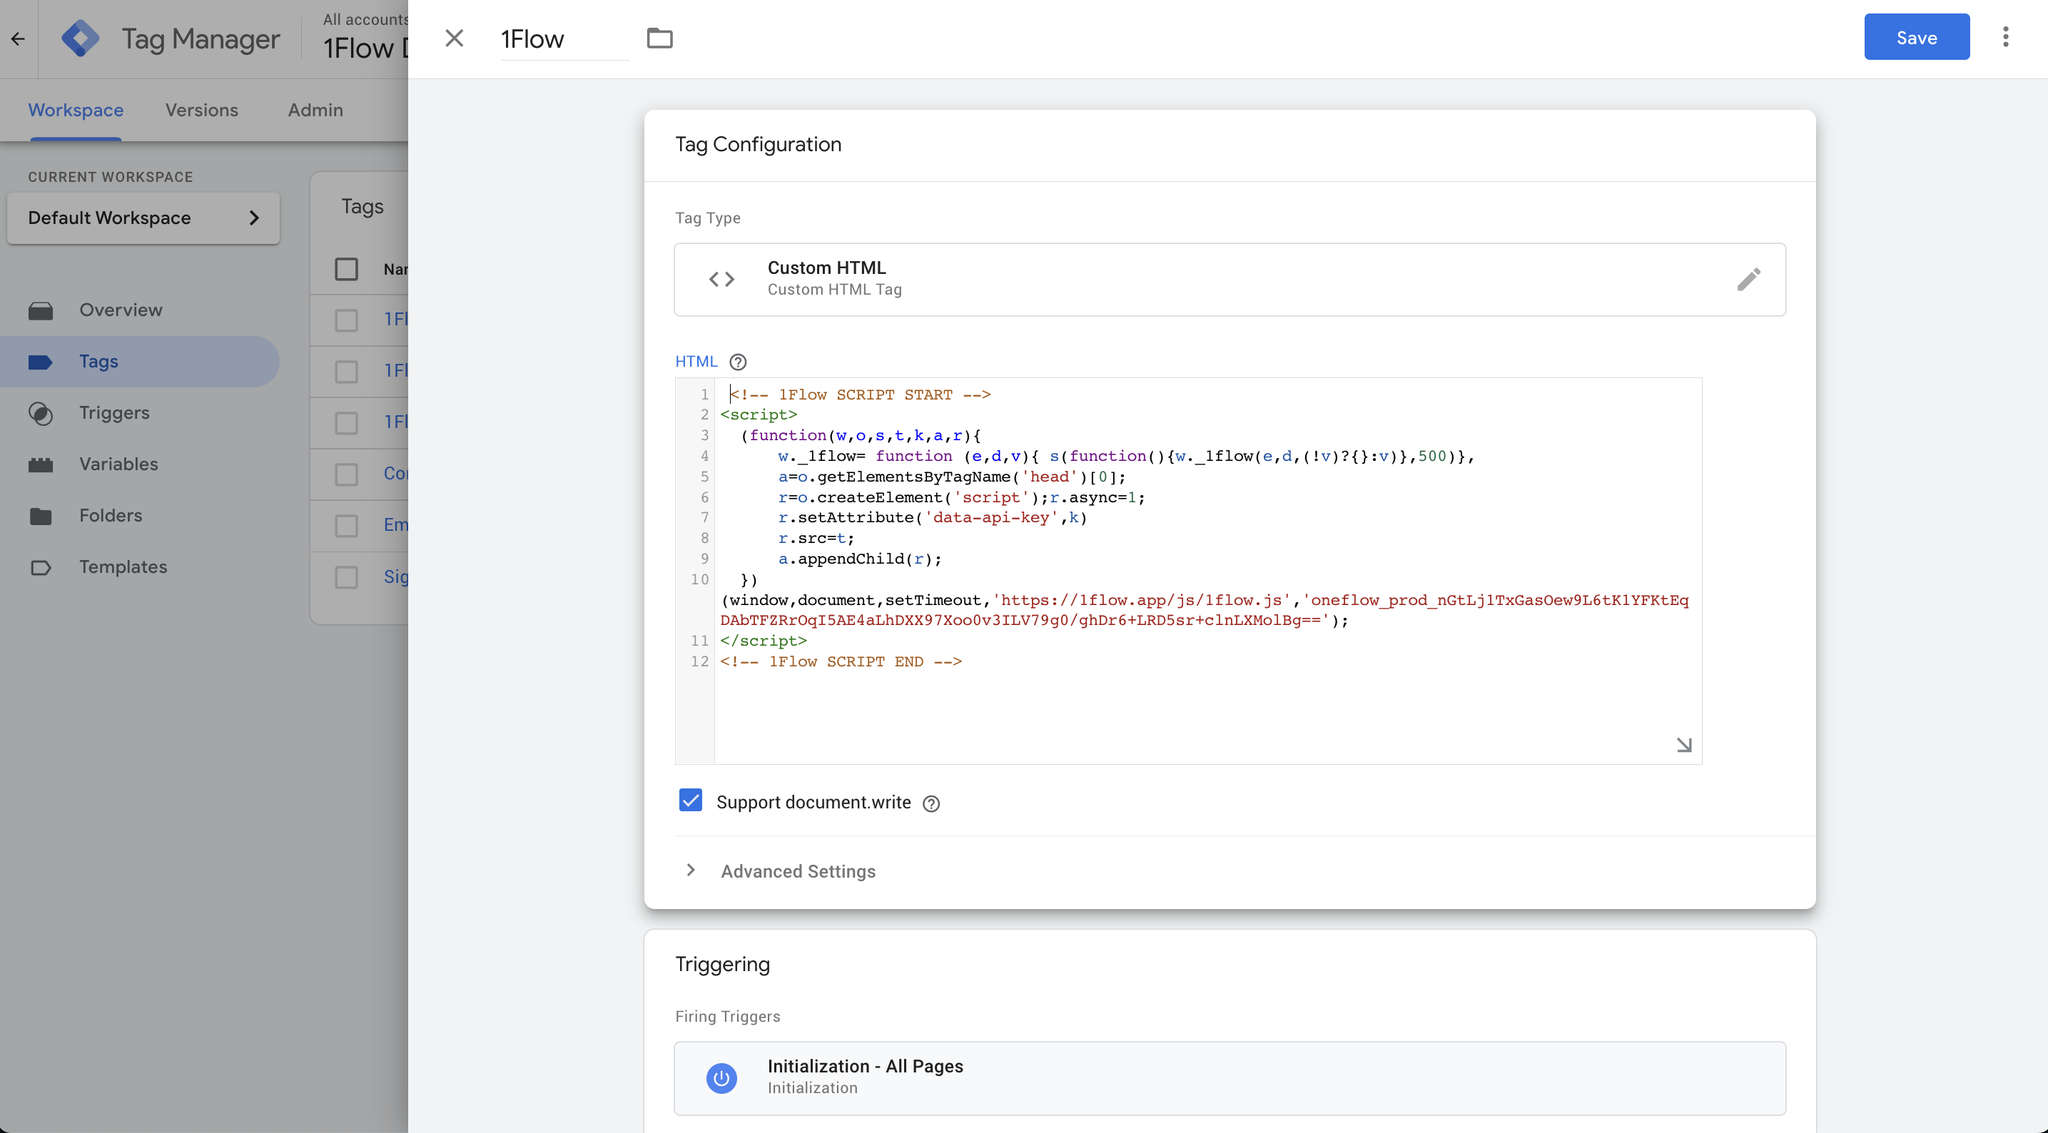Screen dimensions: 2048x1133
Task: Switch to the Admin tab
Action: pyautogui.click(x=315, y=110)
